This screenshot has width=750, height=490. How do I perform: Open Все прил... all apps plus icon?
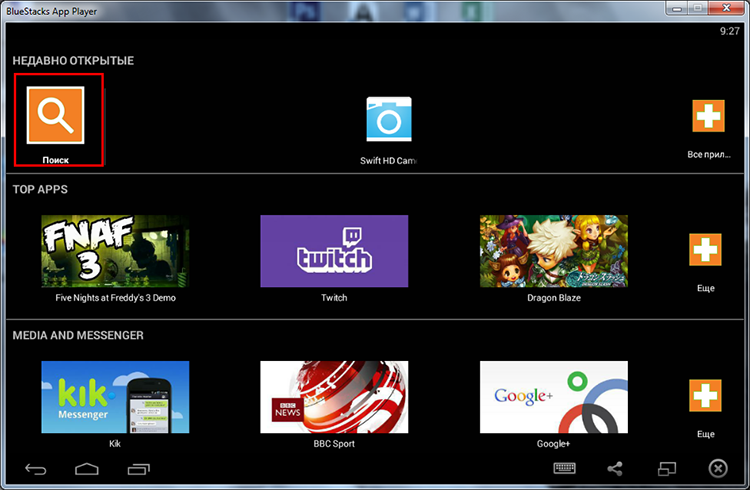click(708, 116)
